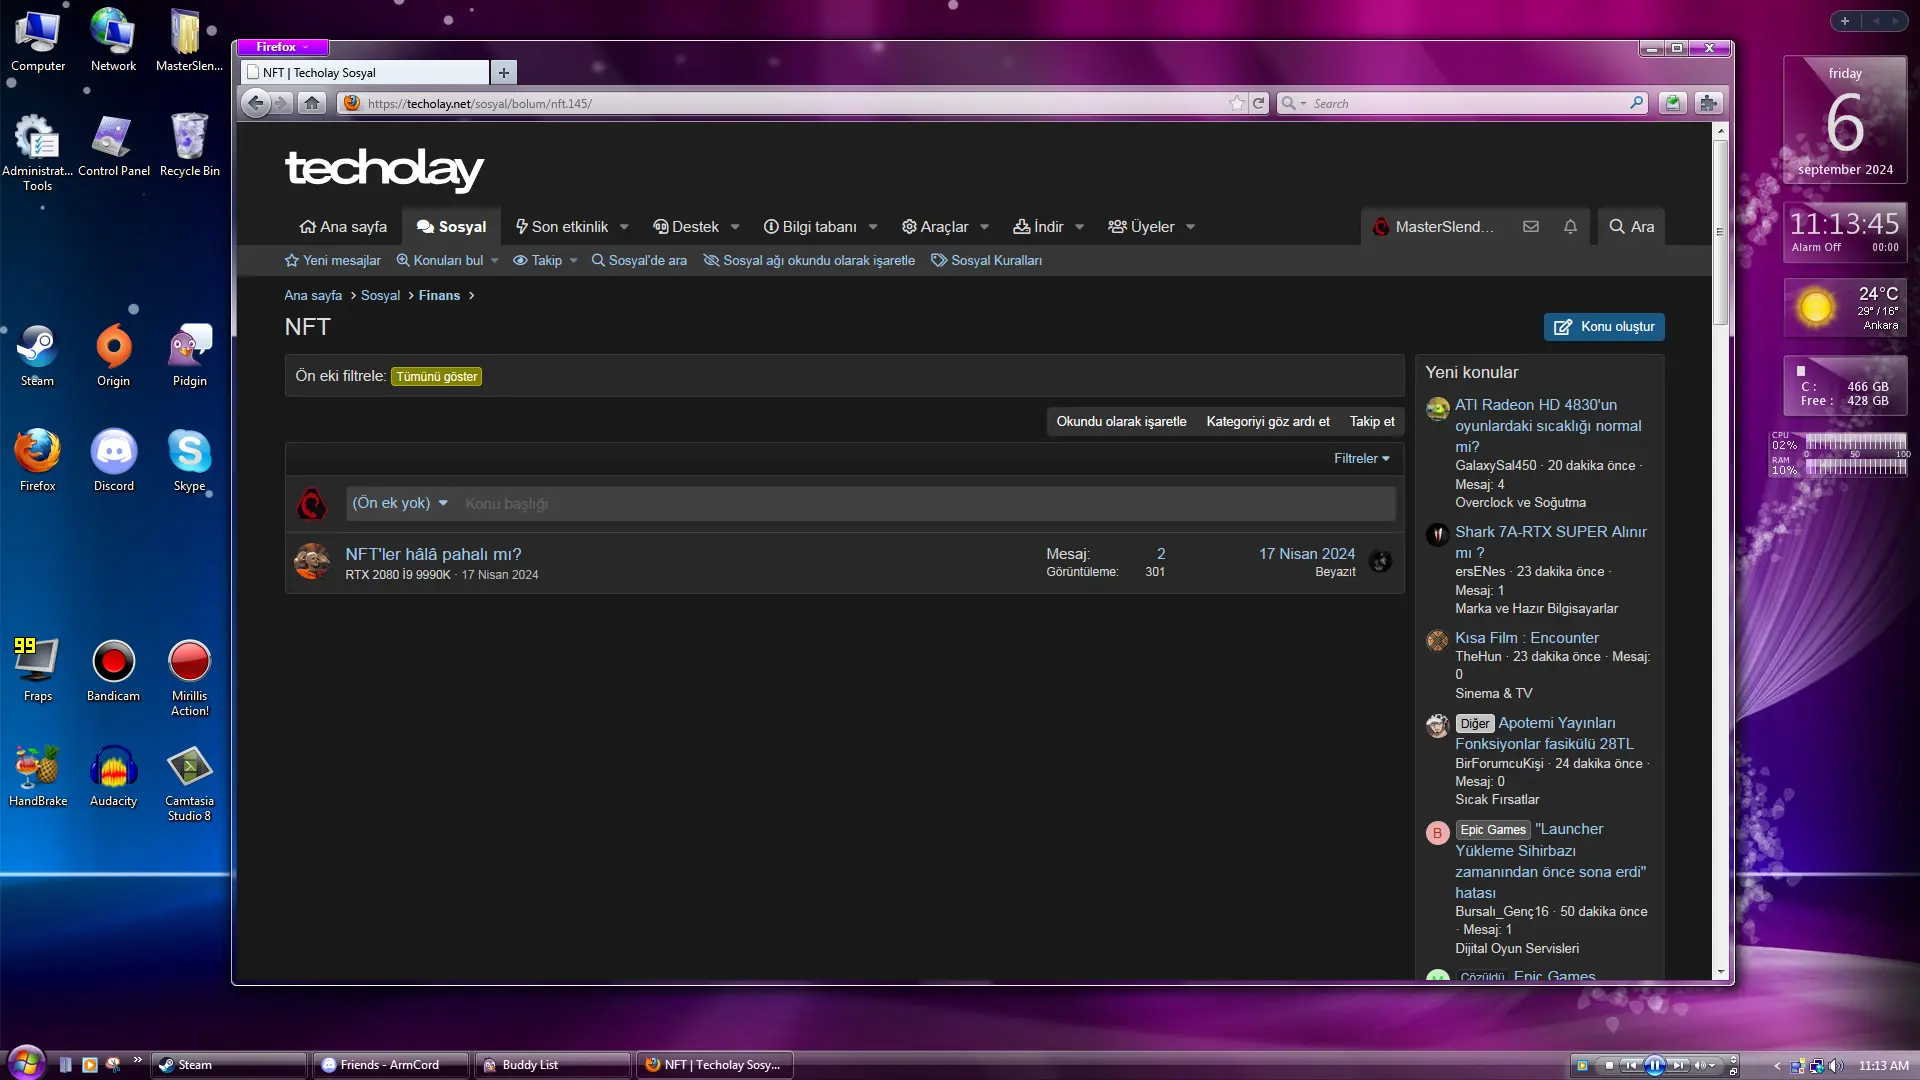The image size is (1920, 1080).
Task: Click the Takip et watch toggle
Action: click(x=1372, y=422)
